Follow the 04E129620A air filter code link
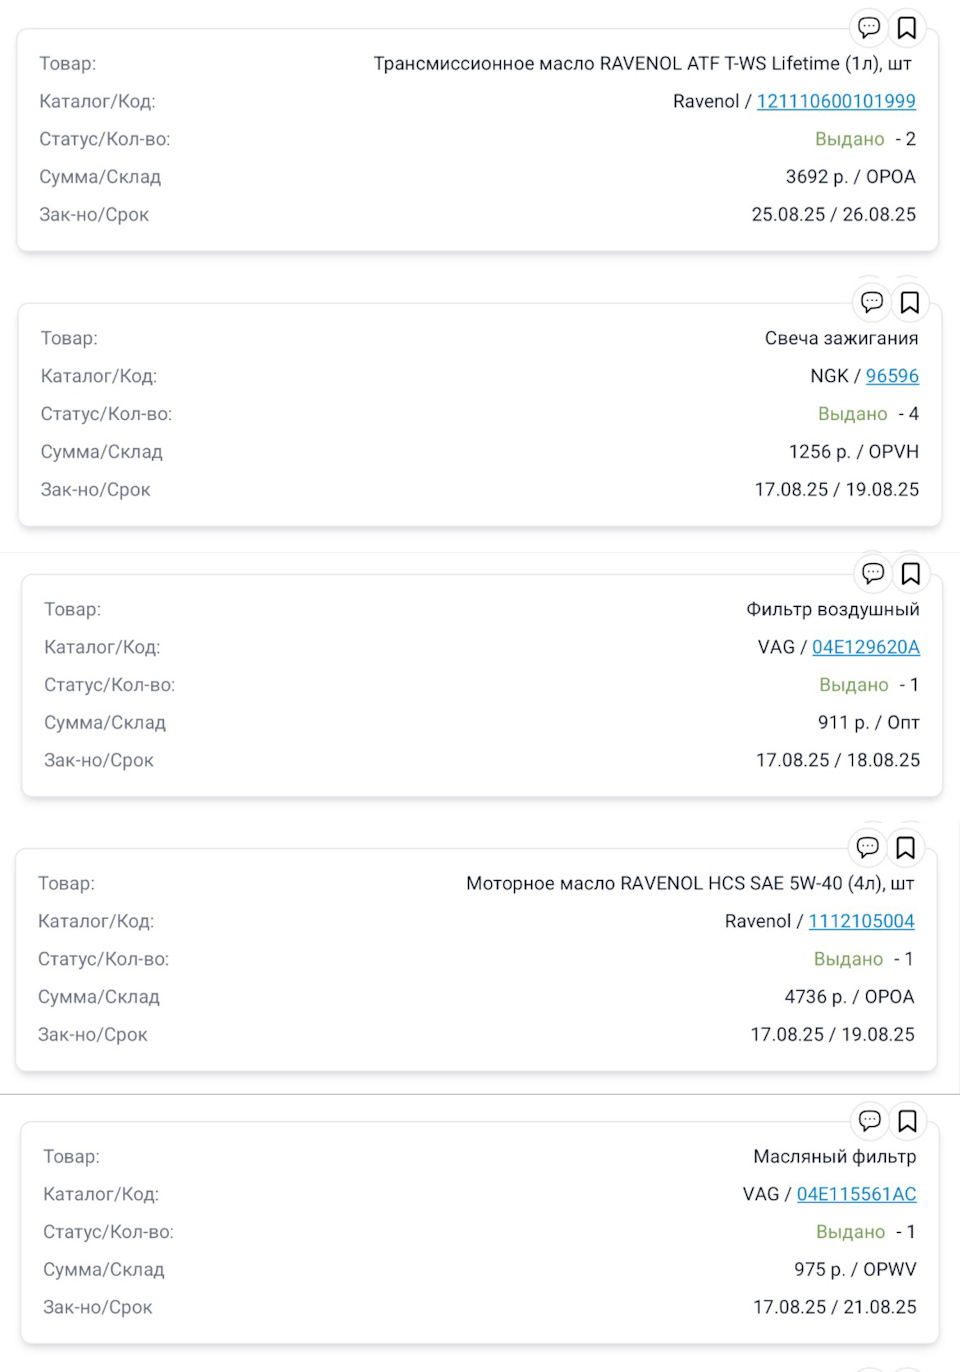960x1372 pixels. click(x=865, y=647)
